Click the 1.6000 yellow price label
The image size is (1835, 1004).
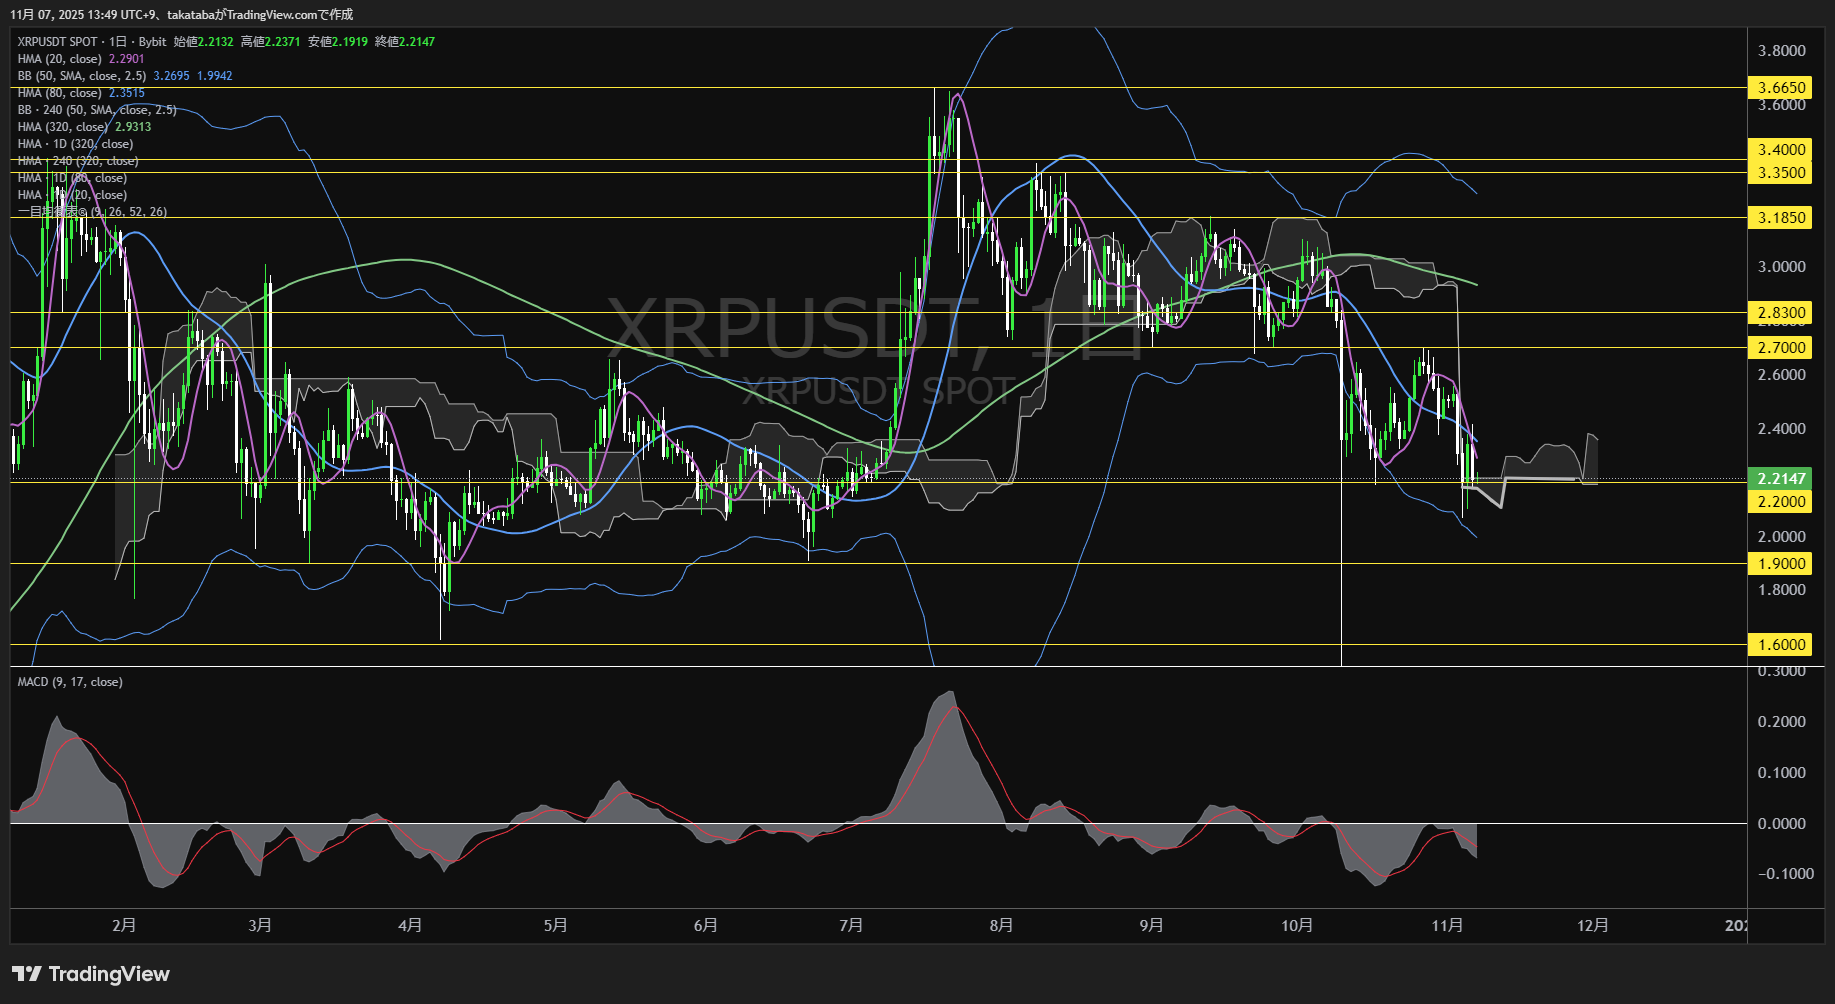click(x=1779, y=644)
